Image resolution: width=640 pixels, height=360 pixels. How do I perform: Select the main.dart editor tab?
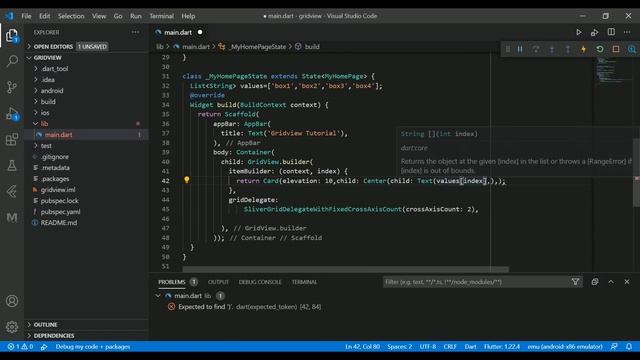tap(178, 32)
